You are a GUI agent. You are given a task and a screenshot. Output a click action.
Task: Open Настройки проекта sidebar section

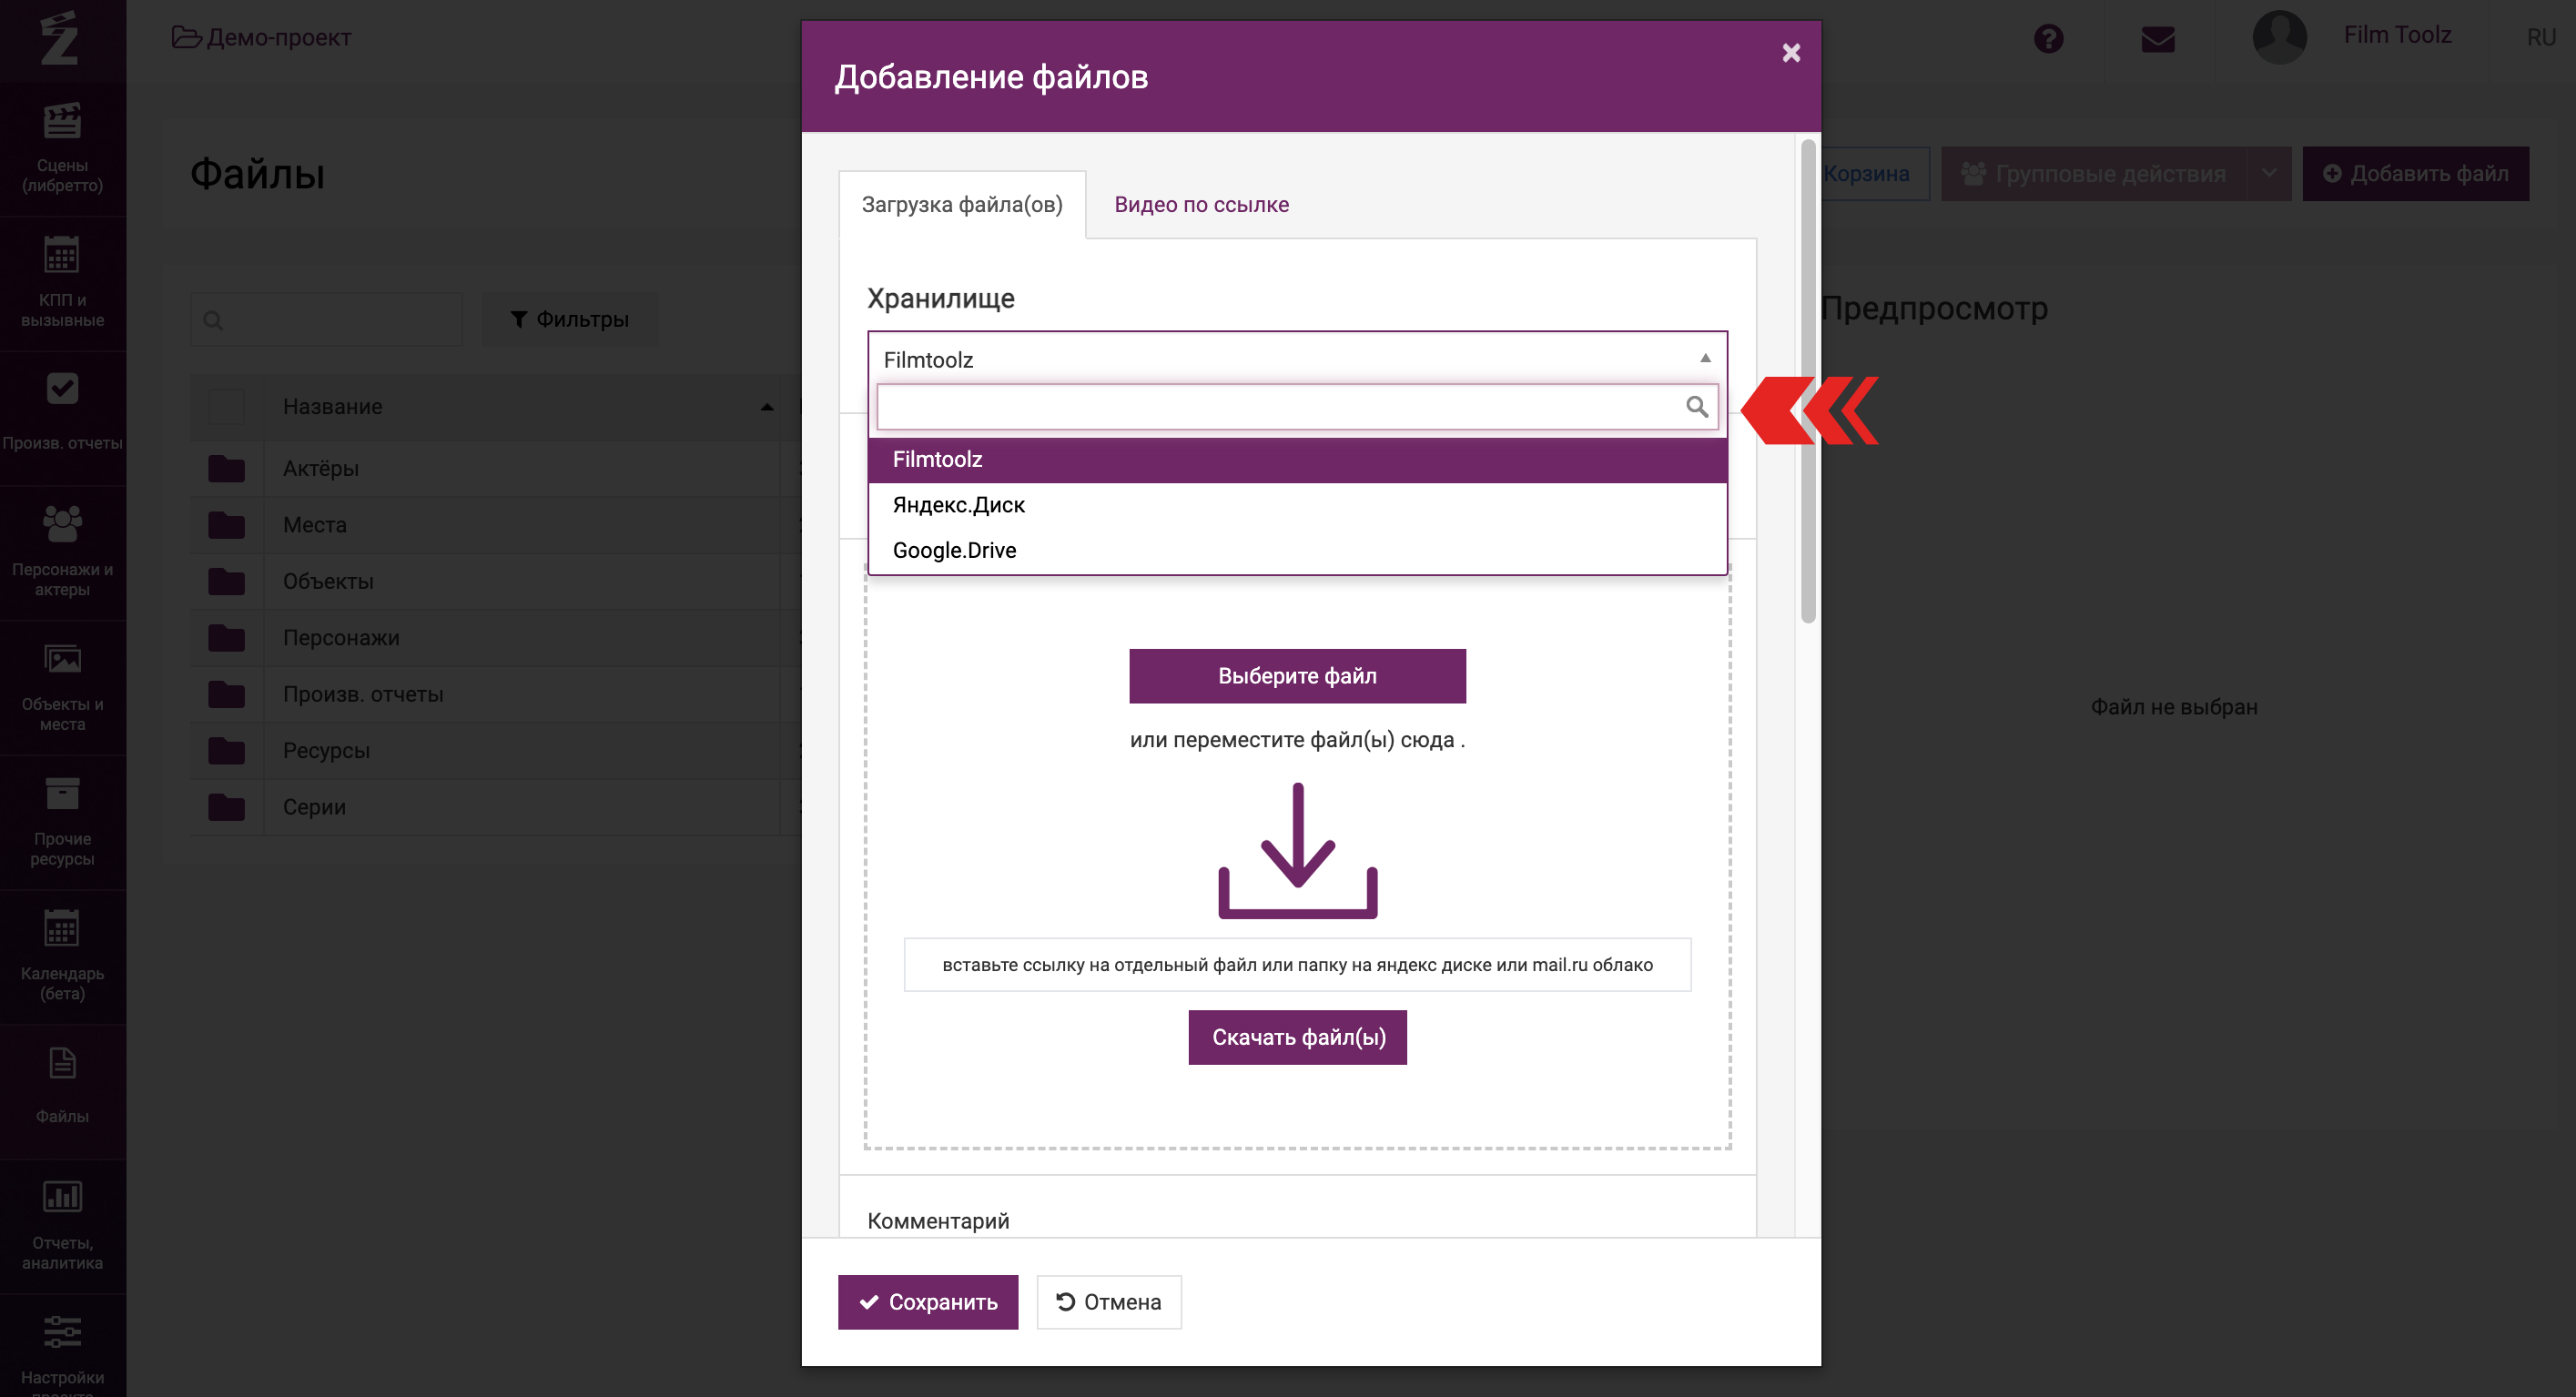62,1348
